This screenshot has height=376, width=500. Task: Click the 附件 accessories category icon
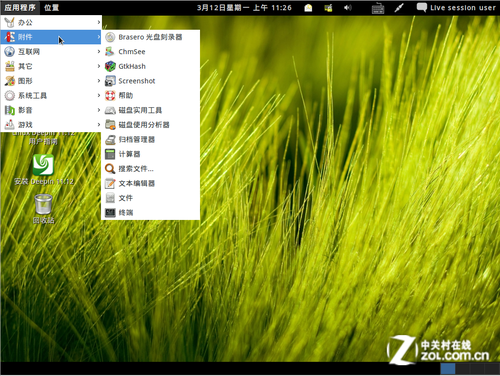coord(10,37)
